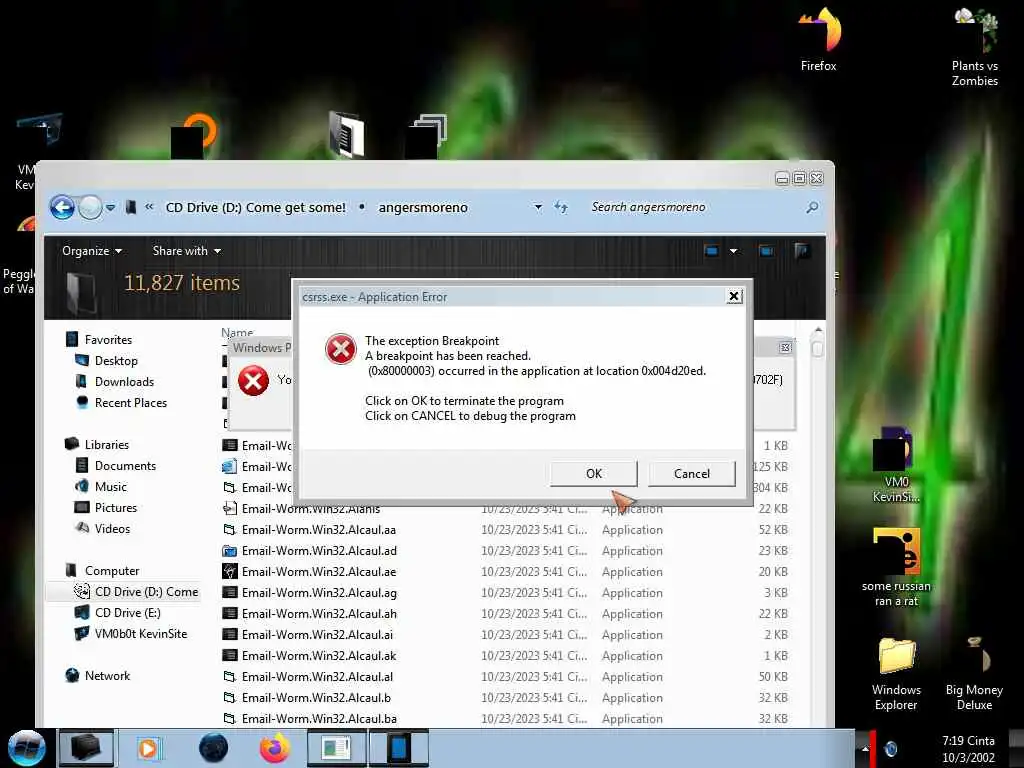This screenshot has width=1024, height=768.
Task: Click the scroll up arrow in file list
Action: (x=818, y=330)
